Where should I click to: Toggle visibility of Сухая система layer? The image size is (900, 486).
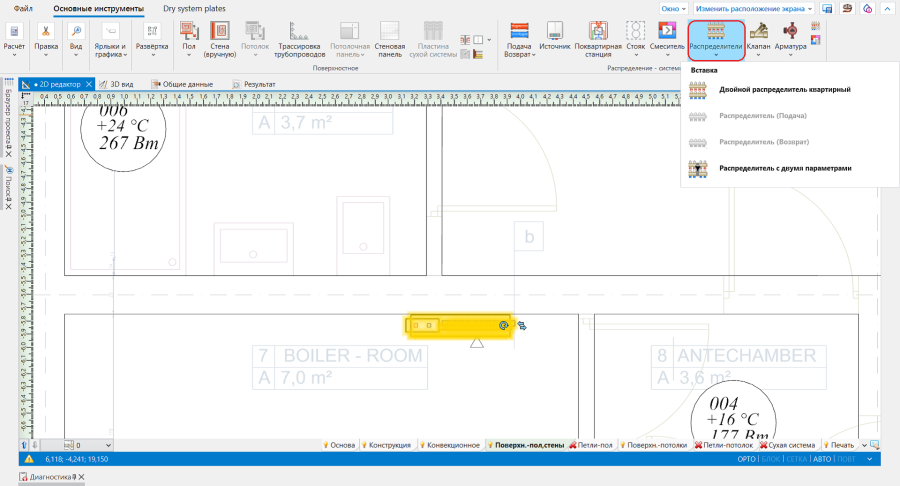pyautogui.click(x=763, y=445)
